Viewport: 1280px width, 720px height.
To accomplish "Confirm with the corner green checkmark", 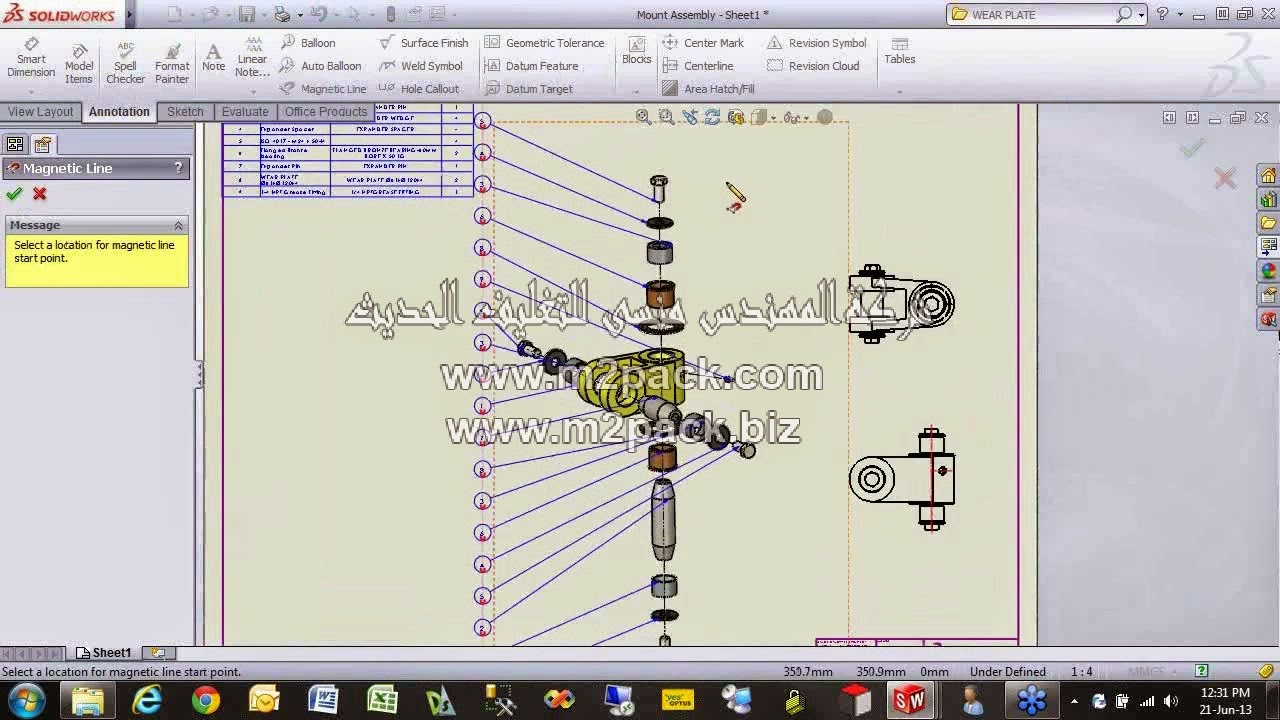I will pyautogui.click(x=1191, y=149).
